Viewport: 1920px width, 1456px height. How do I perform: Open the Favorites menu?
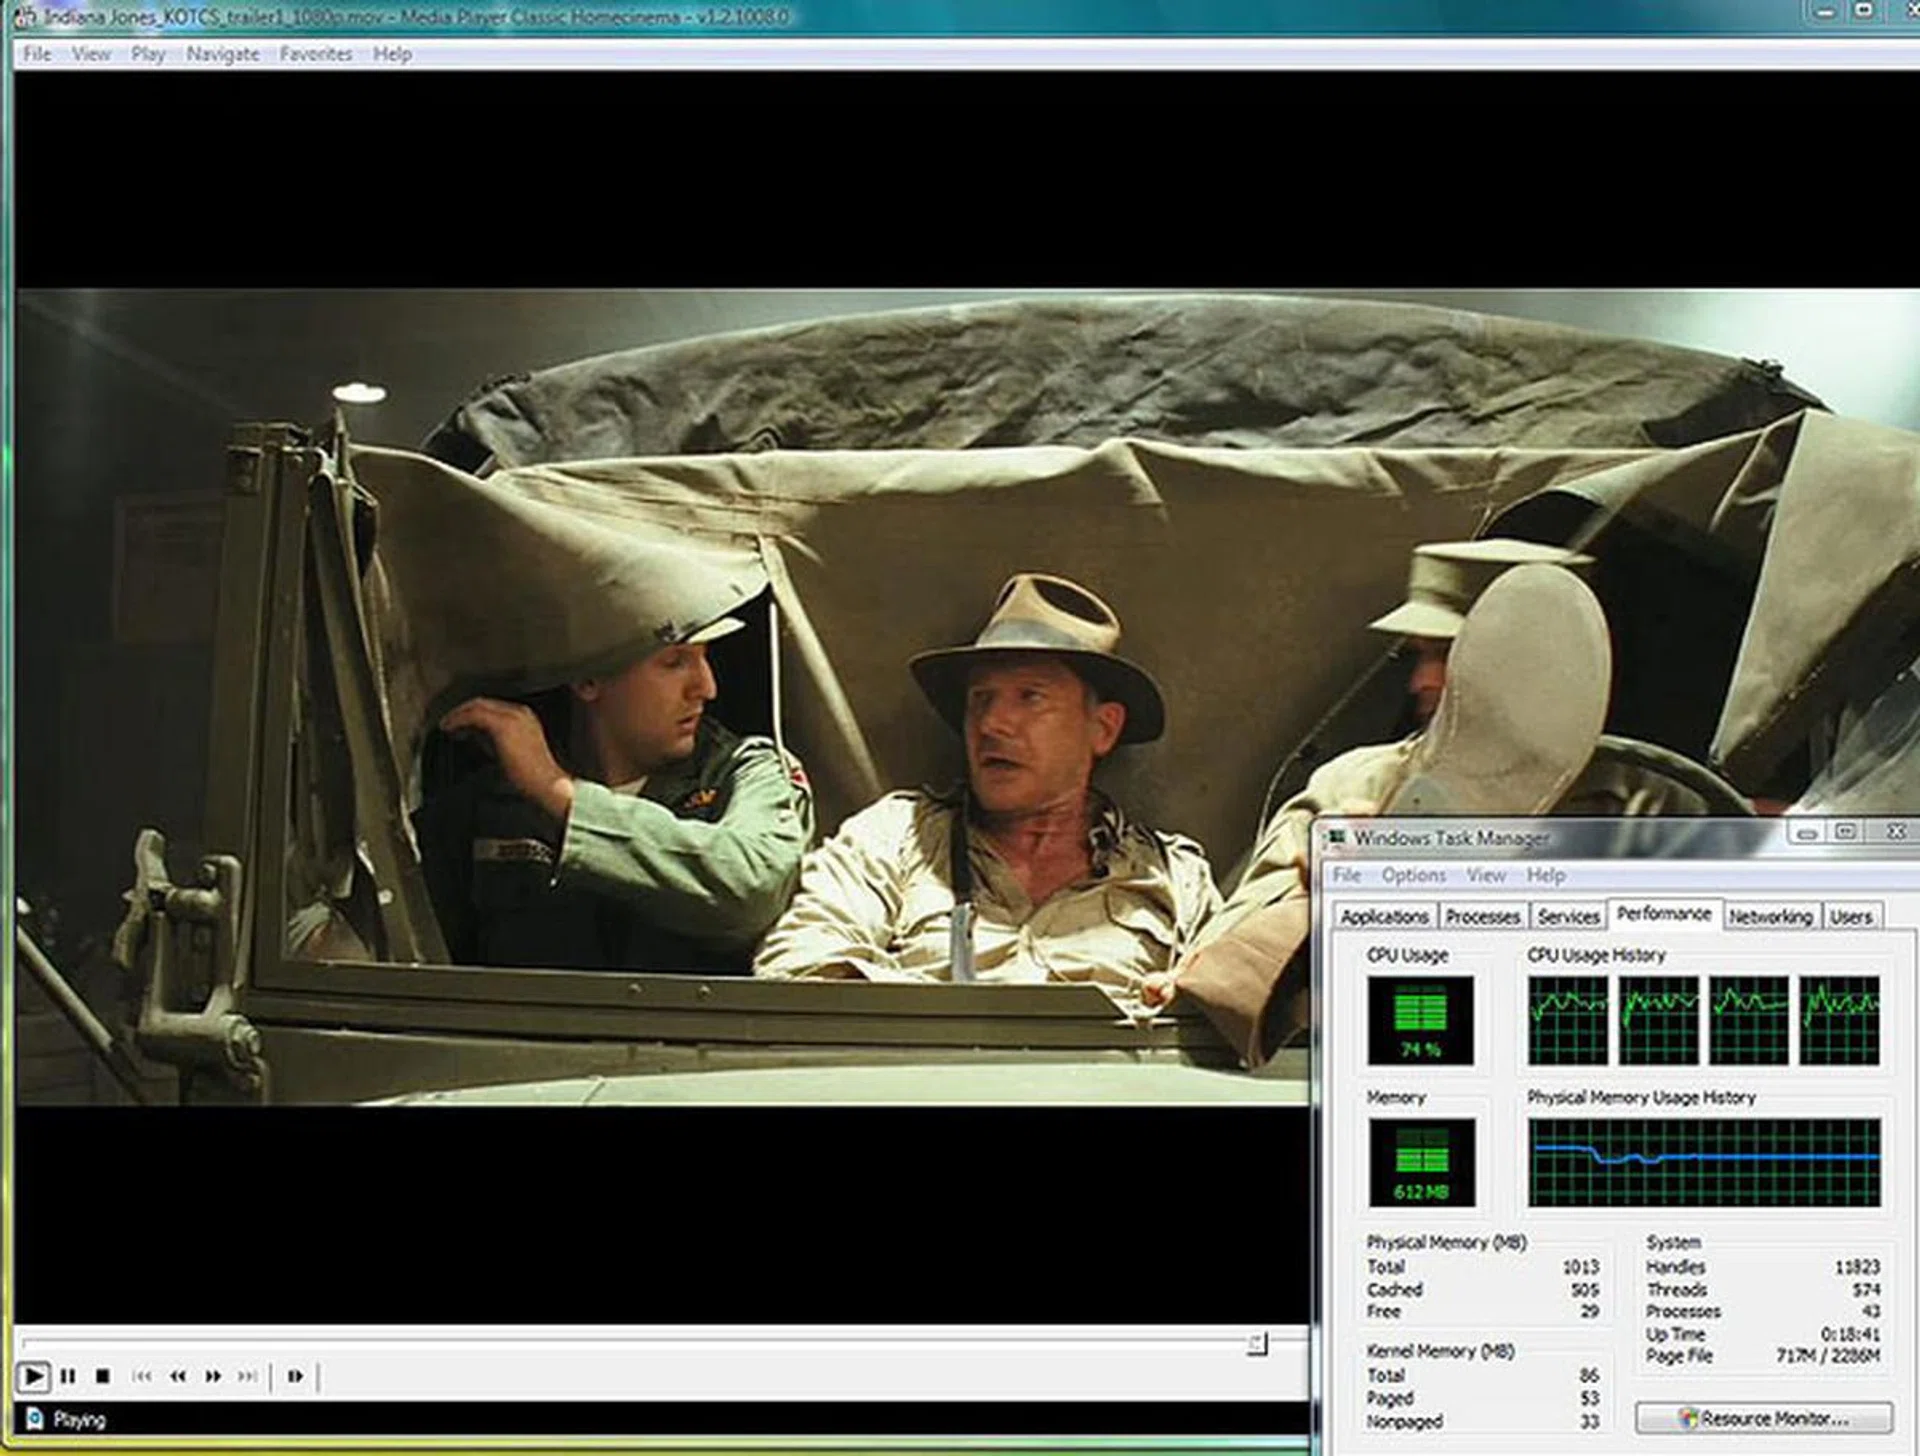315,54
